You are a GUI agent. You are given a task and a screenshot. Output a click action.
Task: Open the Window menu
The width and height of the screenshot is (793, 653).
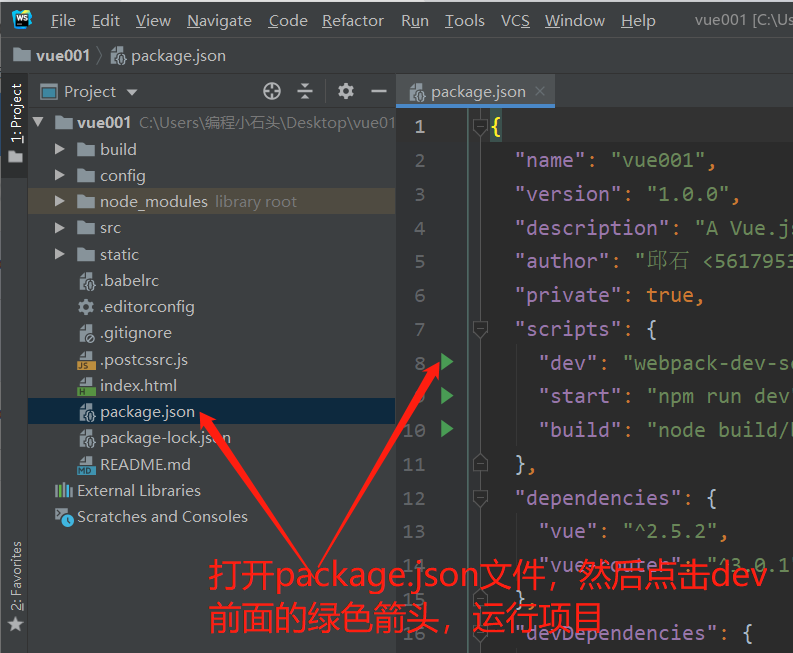(x=575, y=21)
